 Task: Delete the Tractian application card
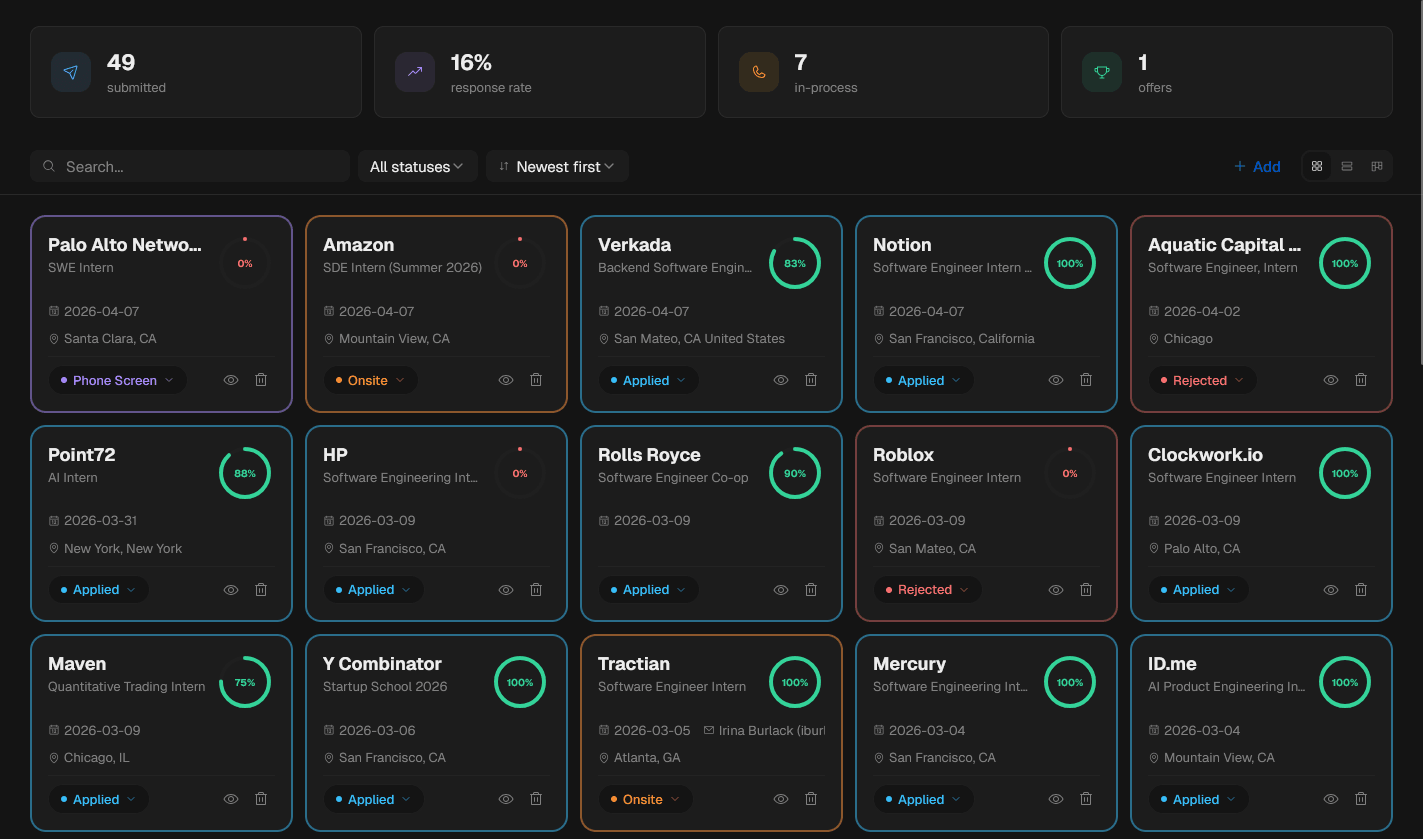tap(811, 799)
